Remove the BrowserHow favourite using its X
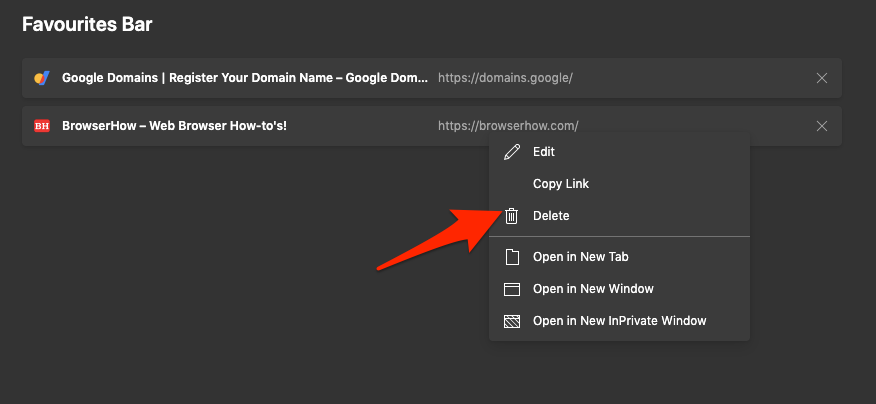876x404 pixels. (x=822, y=126)
